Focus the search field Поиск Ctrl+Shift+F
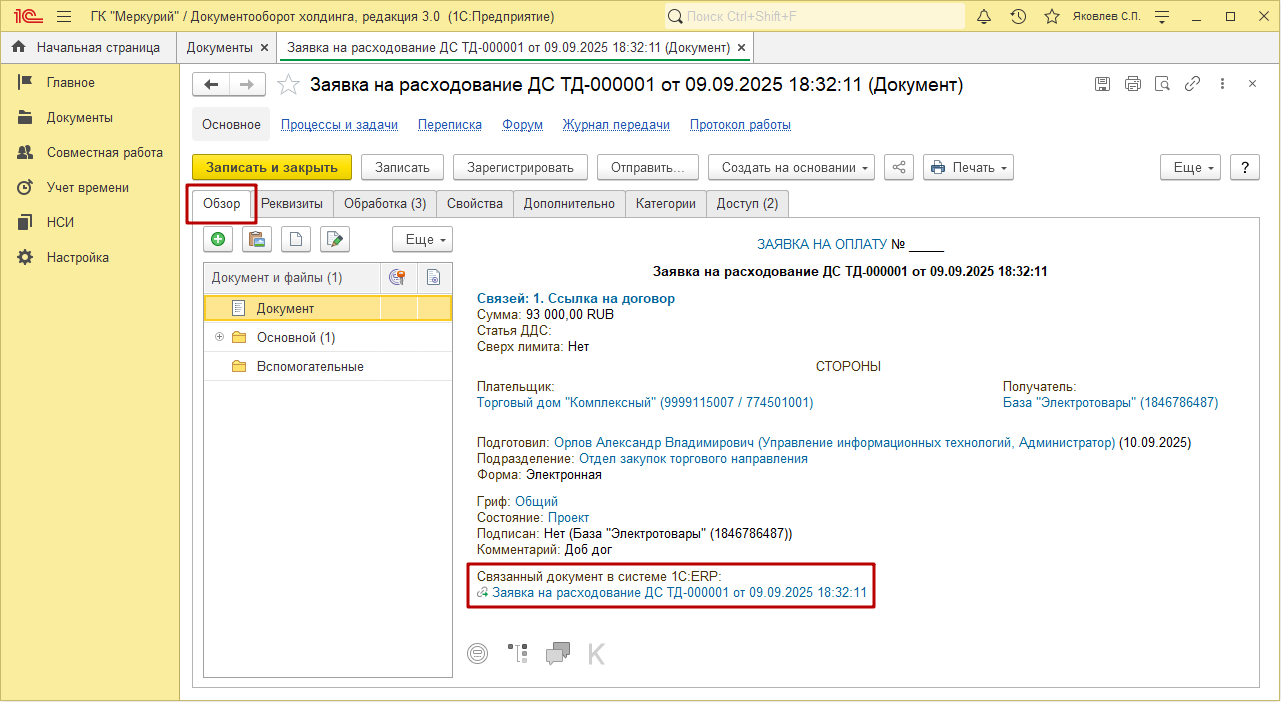 tap(814, 16)
